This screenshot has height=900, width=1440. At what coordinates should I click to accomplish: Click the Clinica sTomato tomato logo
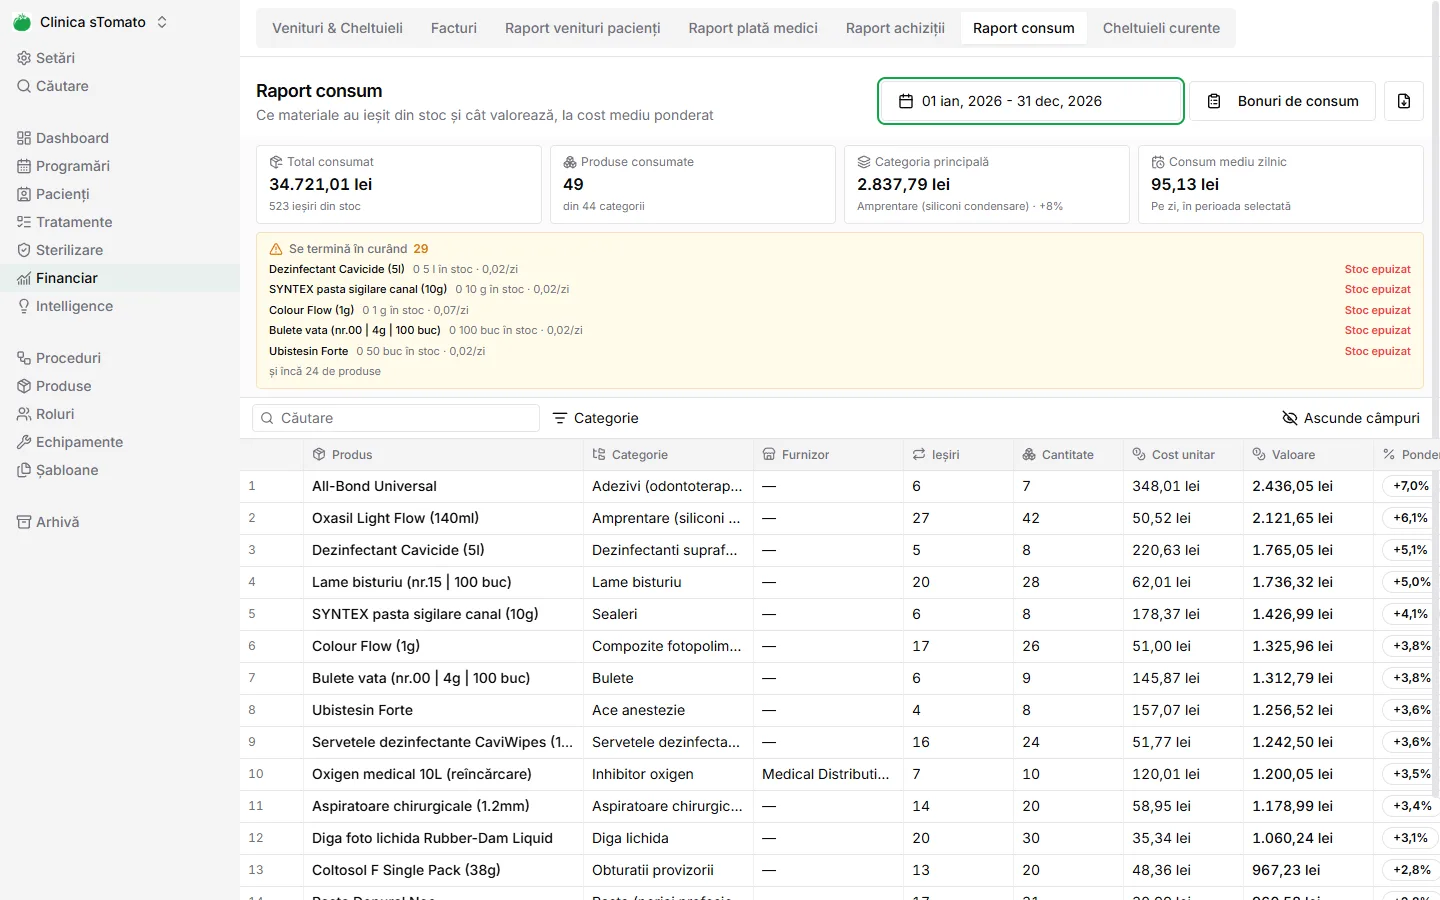(x=22, y=22)
